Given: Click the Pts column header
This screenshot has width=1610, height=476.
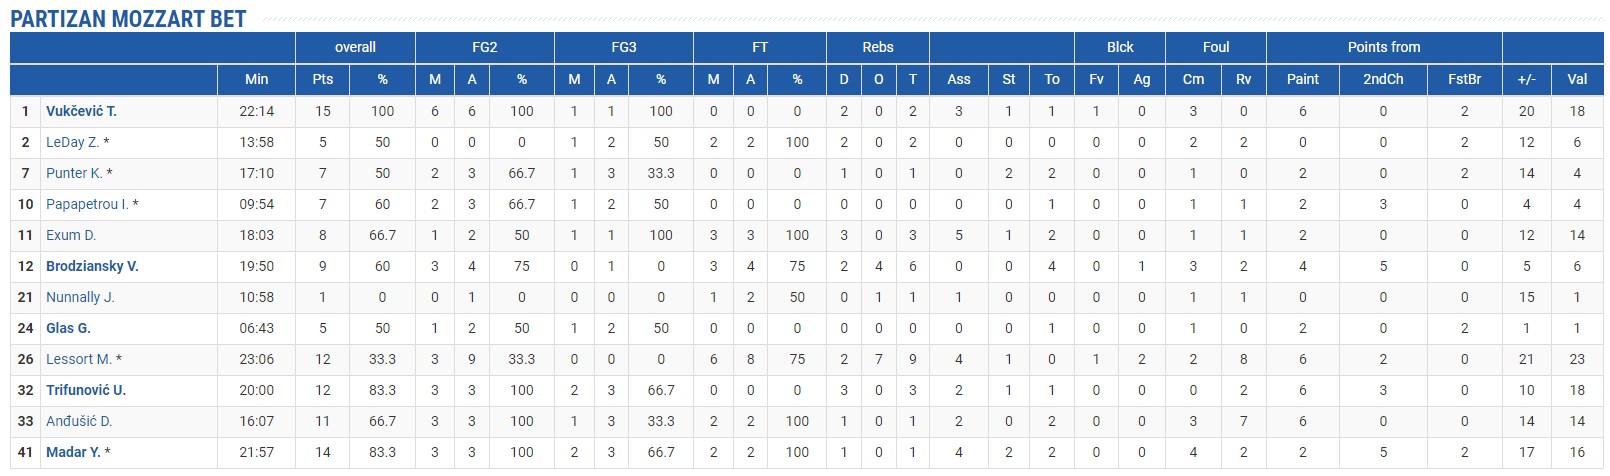Looking at the screenshot, I should pos(323,79).
